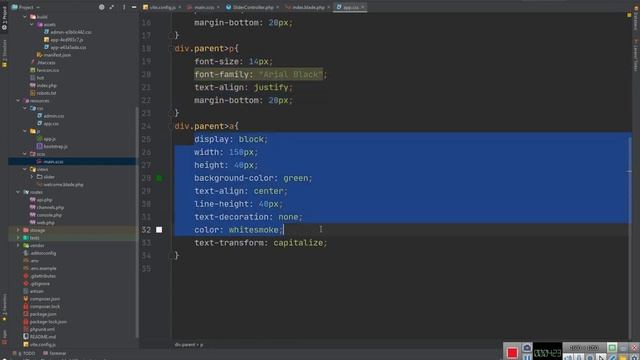The width and height of the screenshot is (640, 360).
Task: Select vite.config.js in project tree
Action: [x=39, y=345]
